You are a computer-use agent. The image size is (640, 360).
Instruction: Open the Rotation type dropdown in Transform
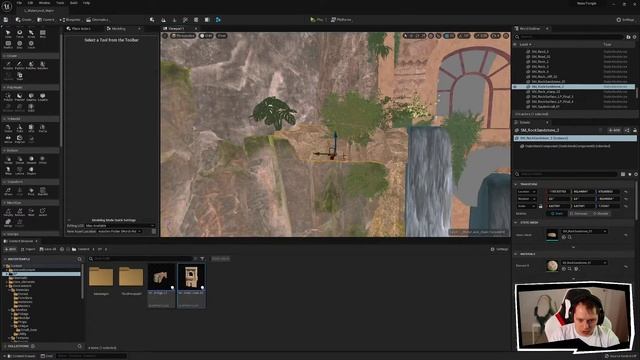(527, 199)
